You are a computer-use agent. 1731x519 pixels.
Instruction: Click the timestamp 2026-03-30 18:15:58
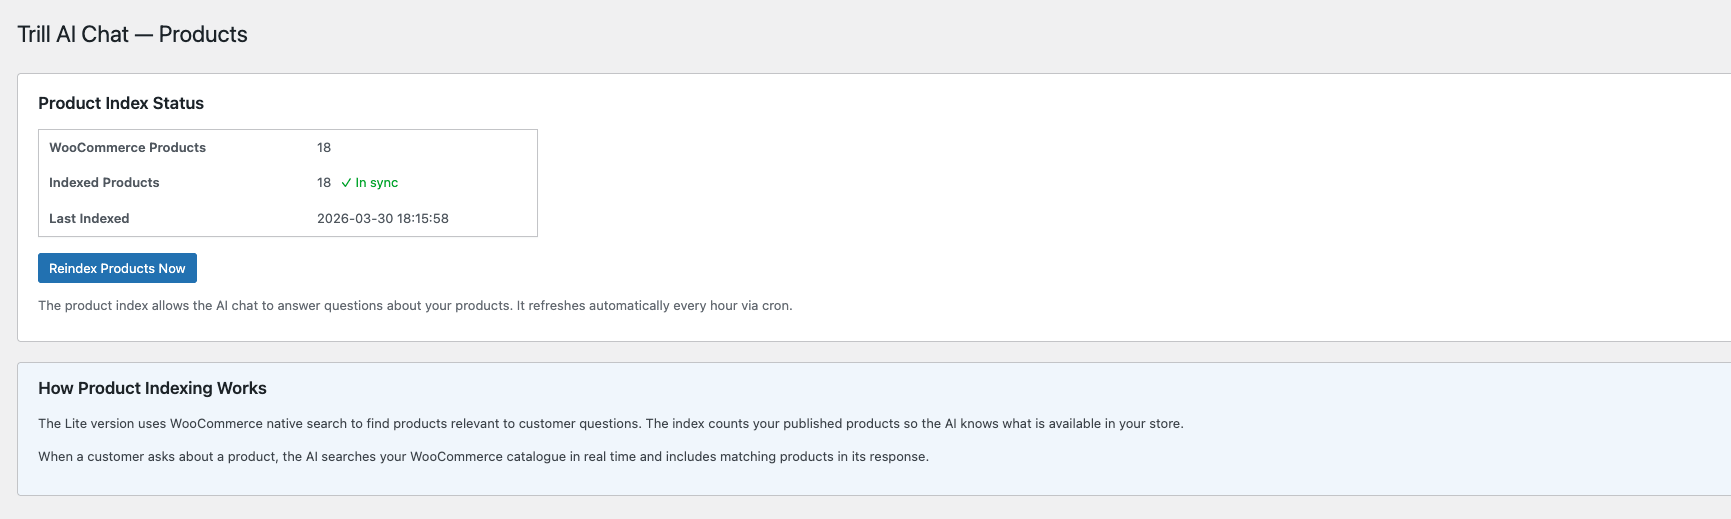coord(383,218)
